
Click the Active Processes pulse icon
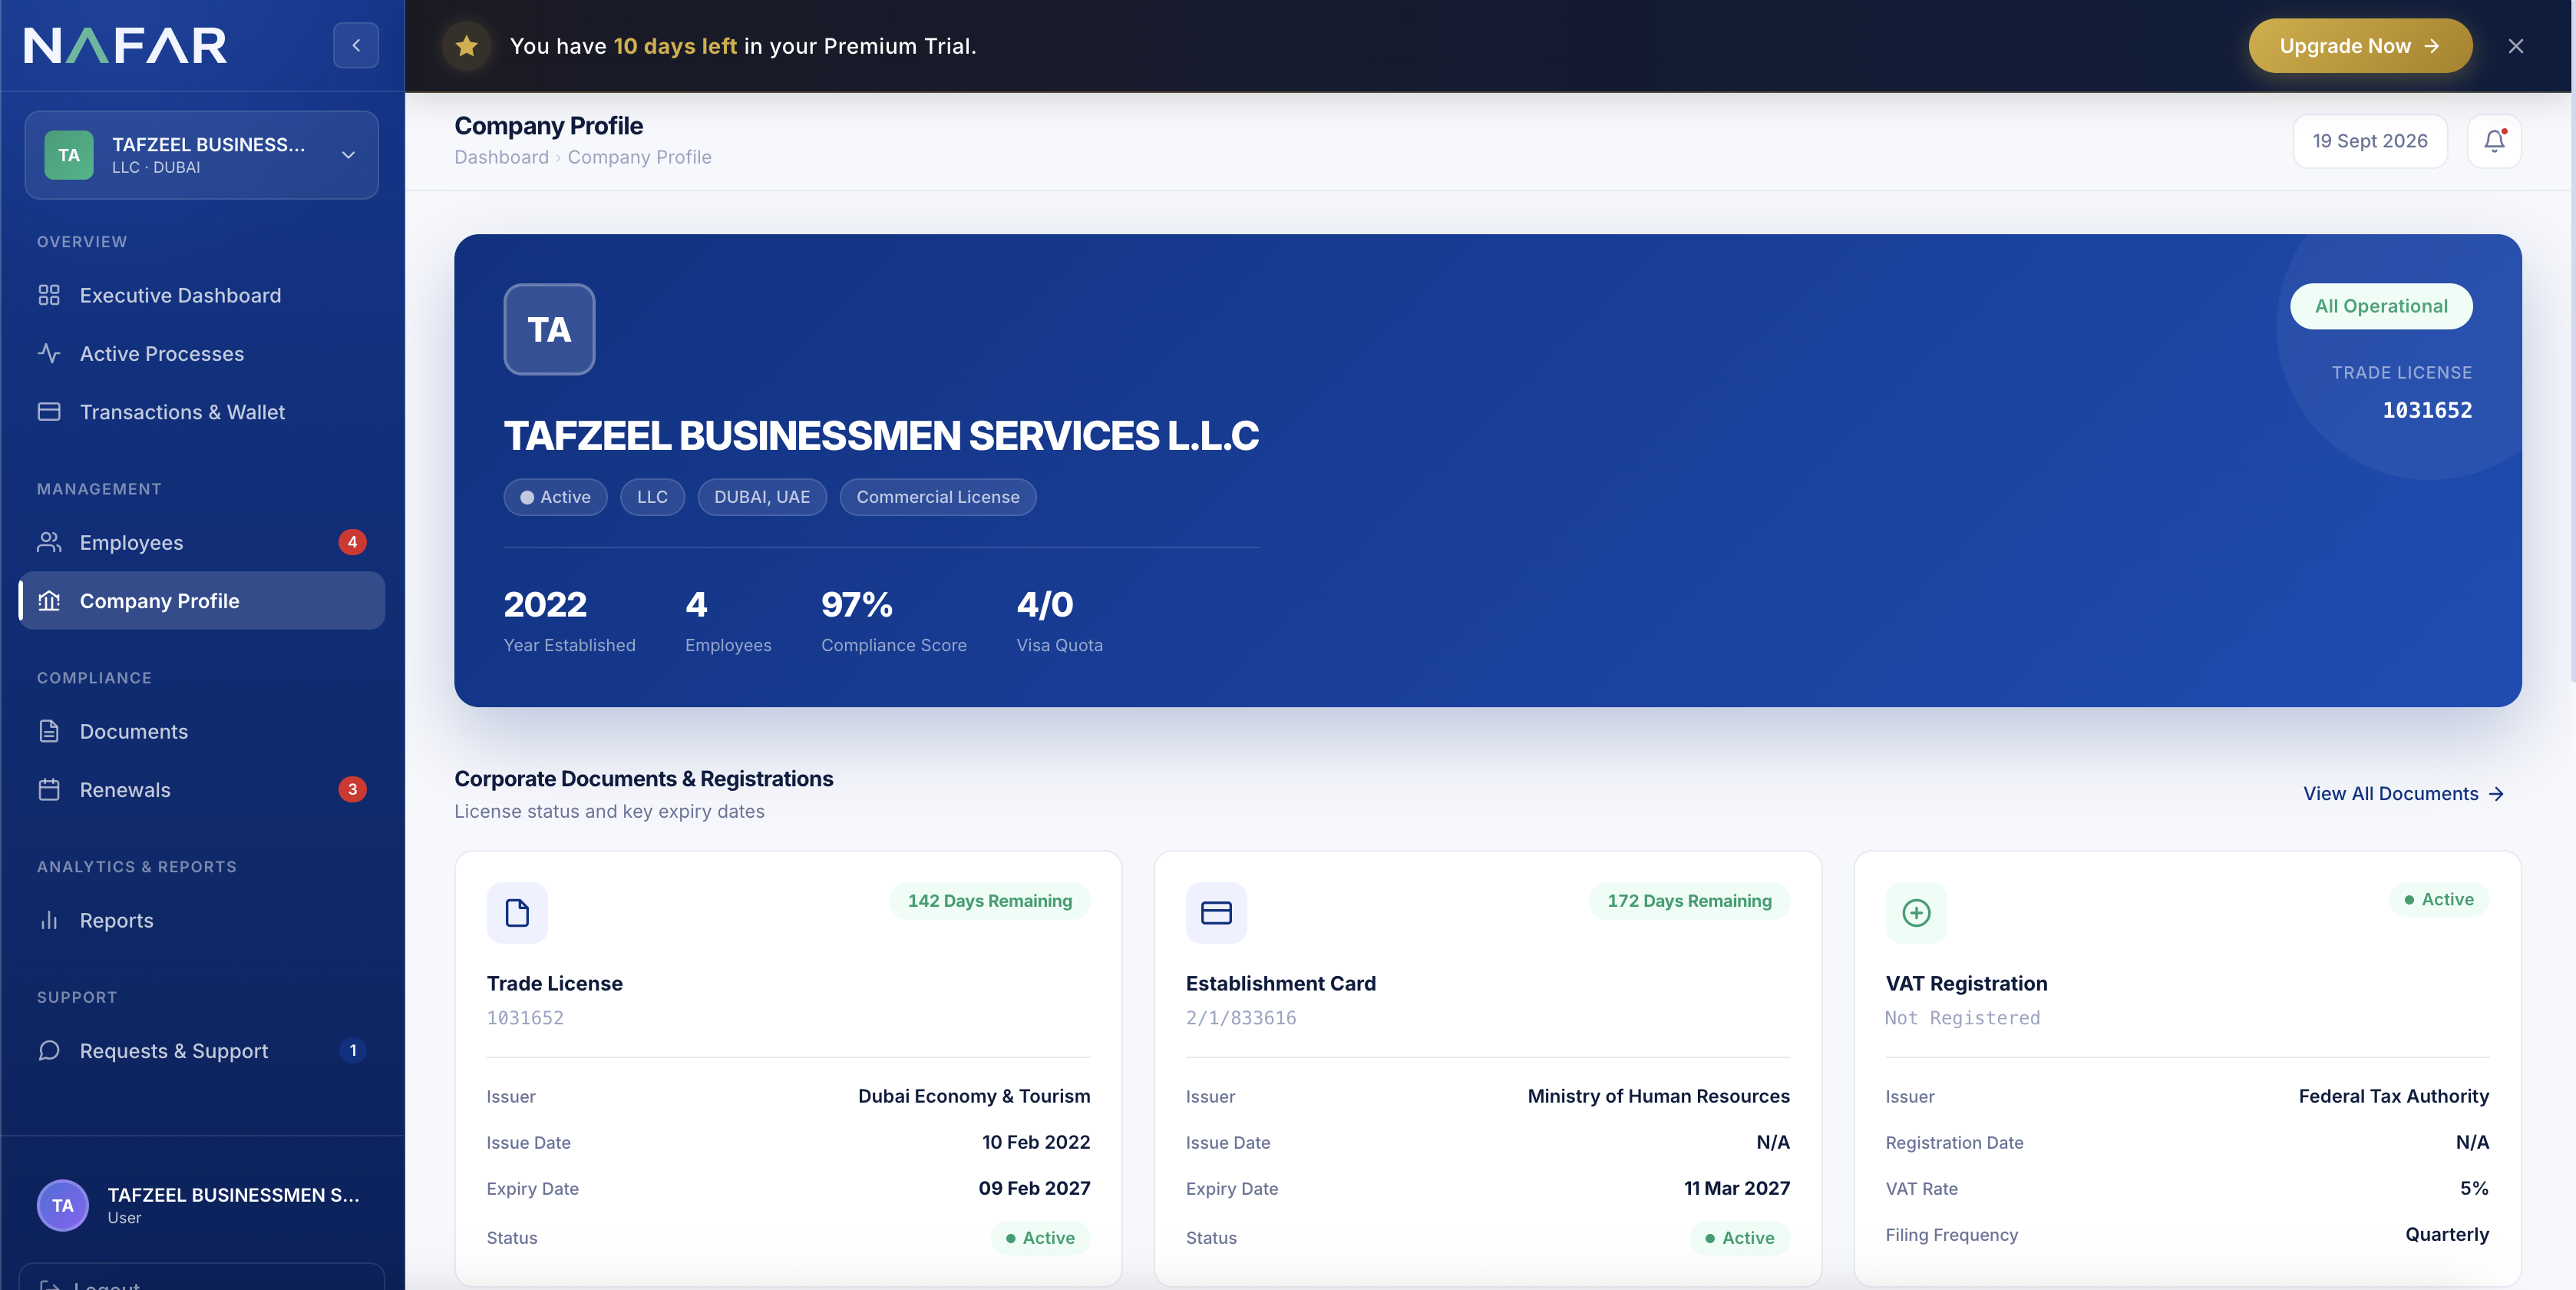49,353
